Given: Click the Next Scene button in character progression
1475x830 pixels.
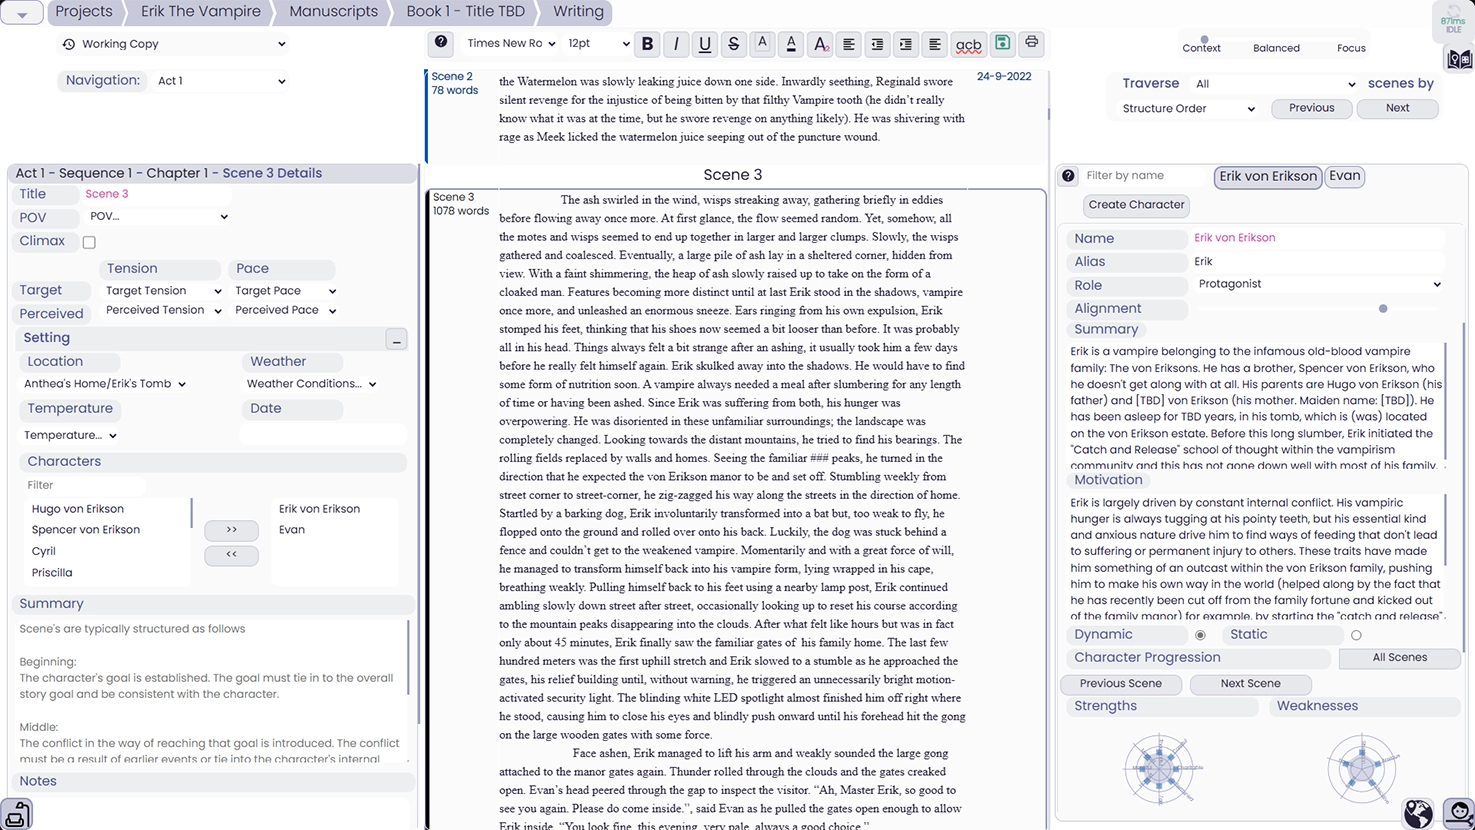Looking at the screenshot, I should [x=1250, y=684].
